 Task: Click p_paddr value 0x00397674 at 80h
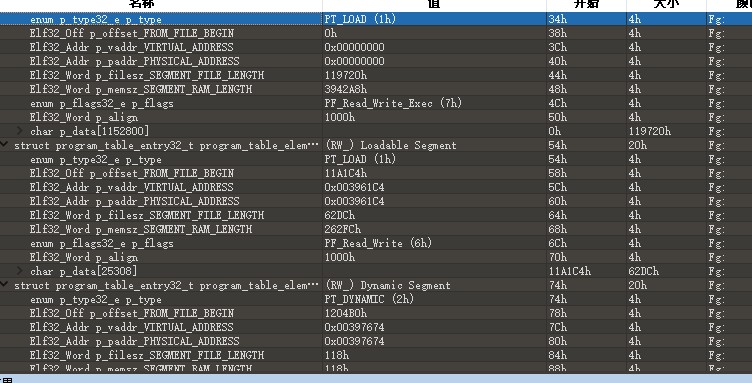354,341
